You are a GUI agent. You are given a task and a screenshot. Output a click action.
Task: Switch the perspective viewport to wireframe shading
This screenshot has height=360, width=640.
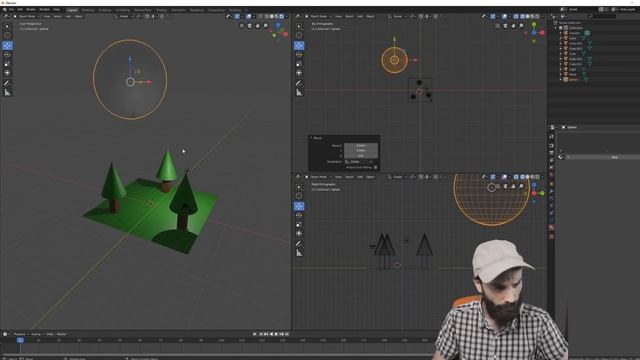(x=267, y=16)
